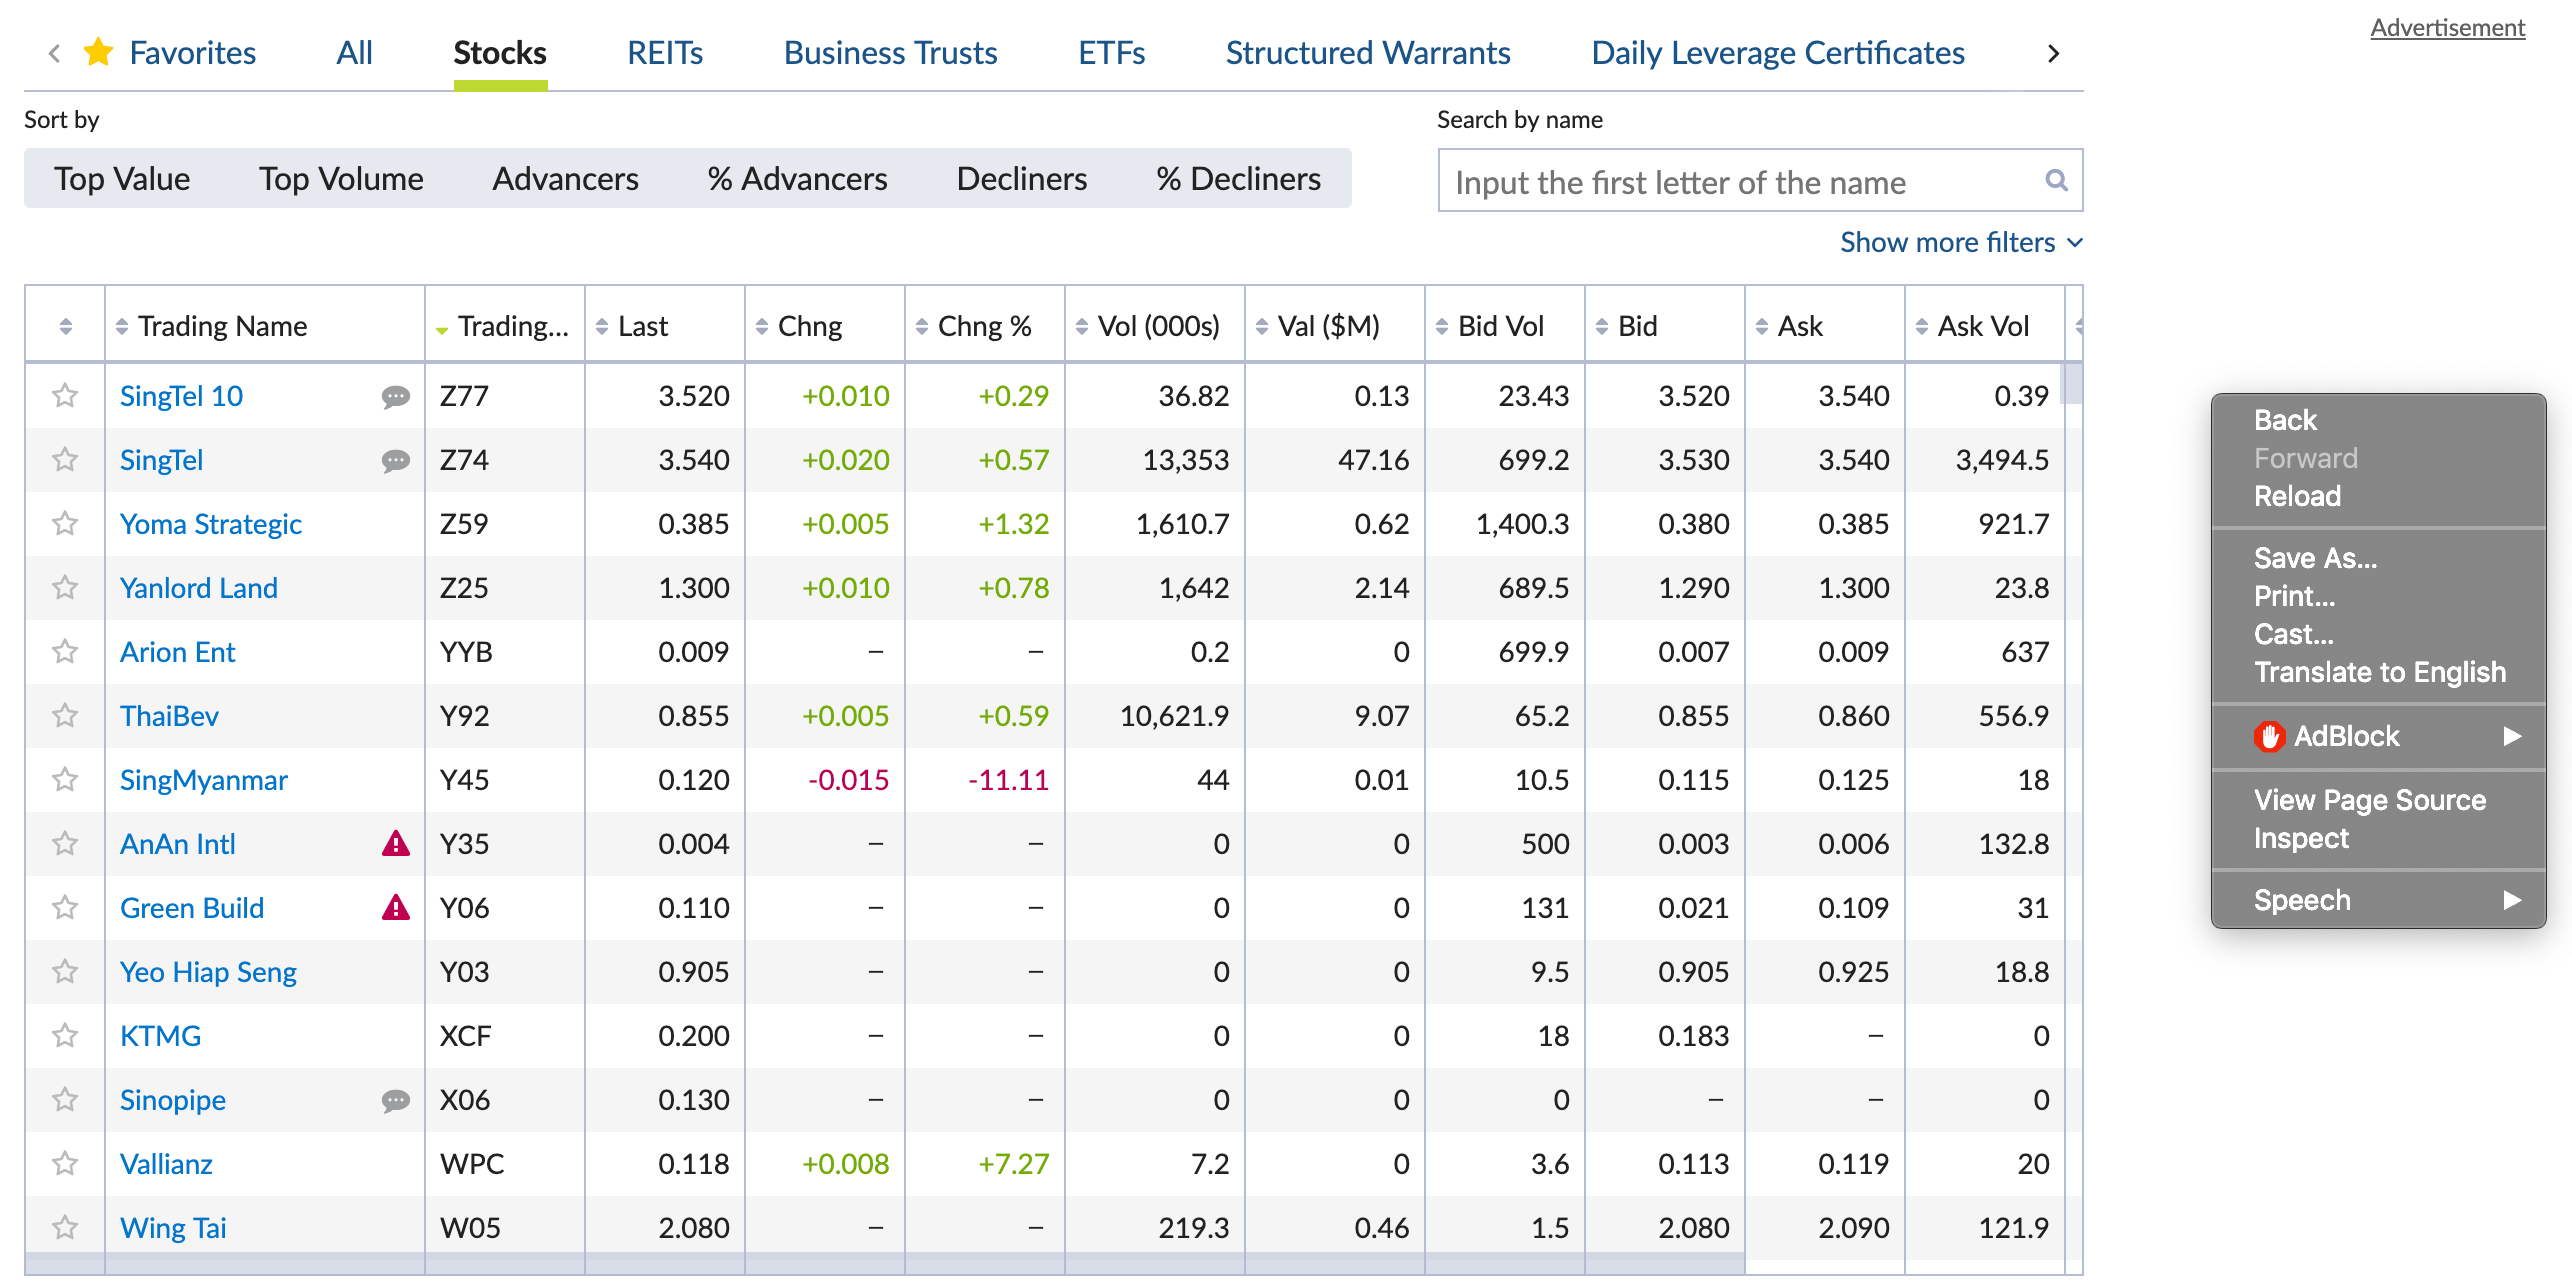The image size is (2572, 1286).
Task: Toggle favorite star for Yoma Strategic
Action: coord(65,524)
